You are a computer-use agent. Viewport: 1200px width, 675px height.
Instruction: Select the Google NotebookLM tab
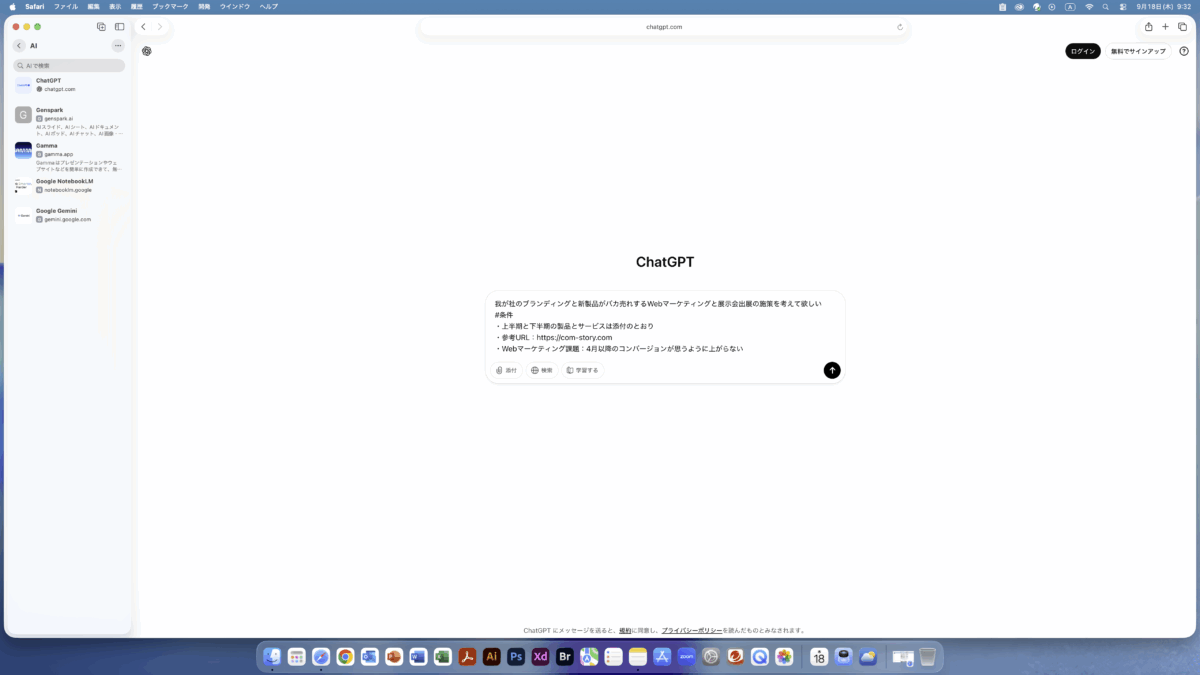69,186
